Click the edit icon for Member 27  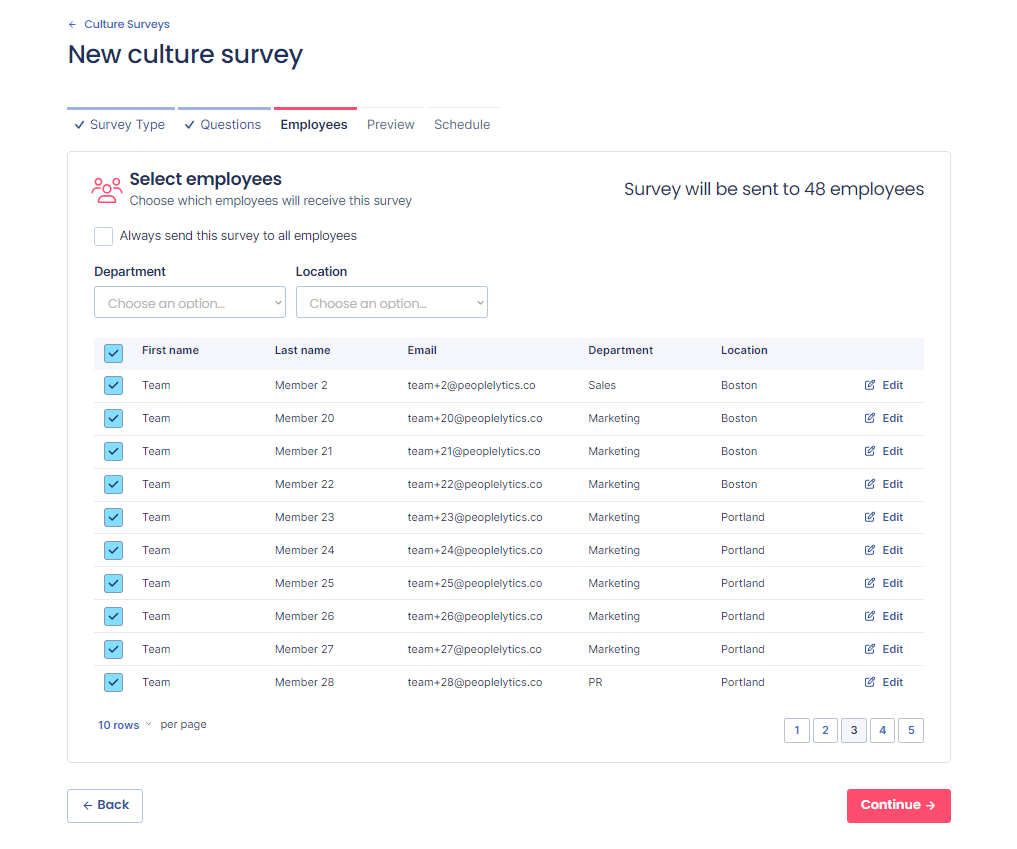click(x=870, y=649)
